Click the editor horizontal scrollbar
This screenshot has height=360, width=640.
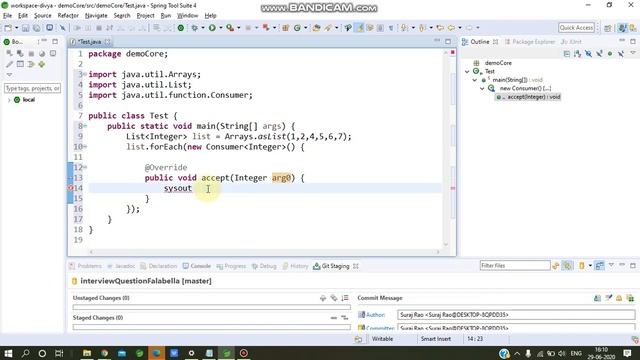(264, 252)
